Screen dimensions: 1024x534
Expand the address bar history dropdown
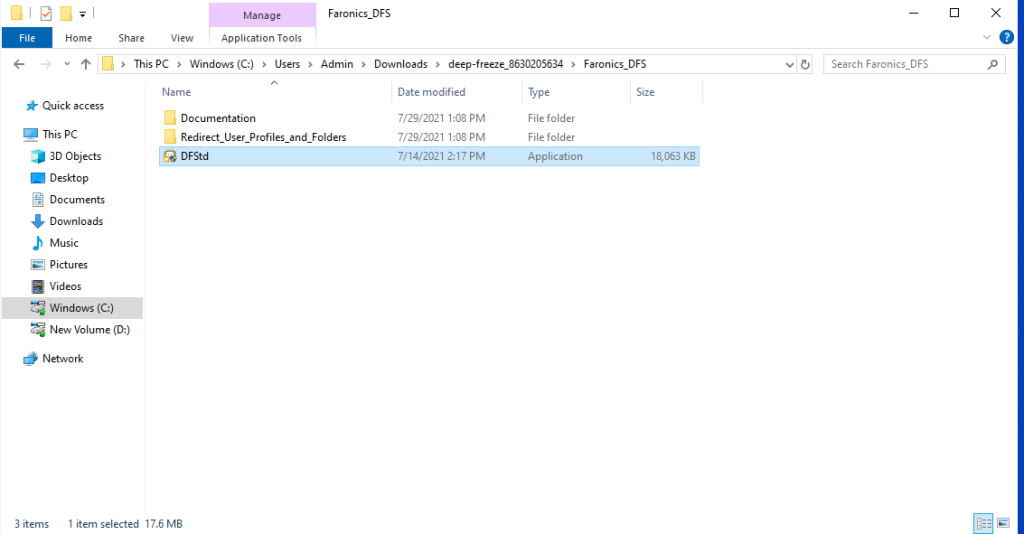785,64
